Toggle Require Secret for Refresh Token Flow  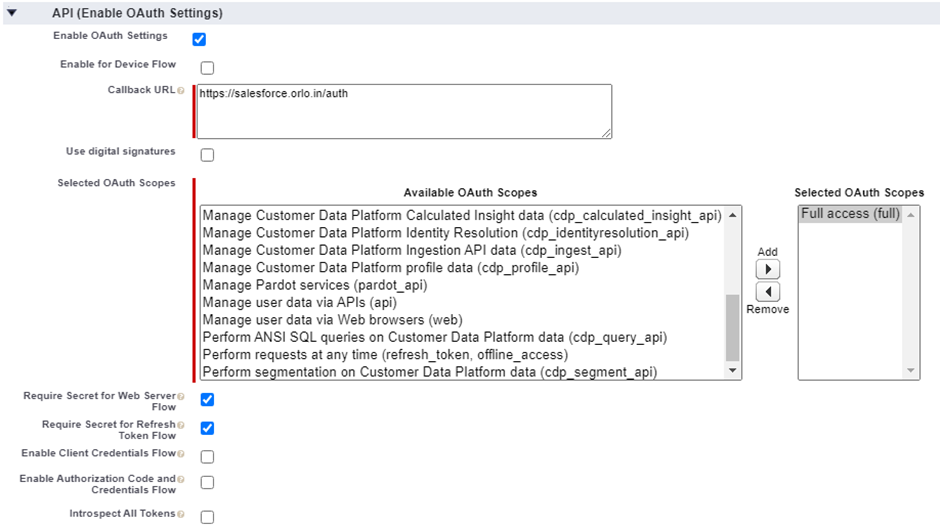[207, 428]
